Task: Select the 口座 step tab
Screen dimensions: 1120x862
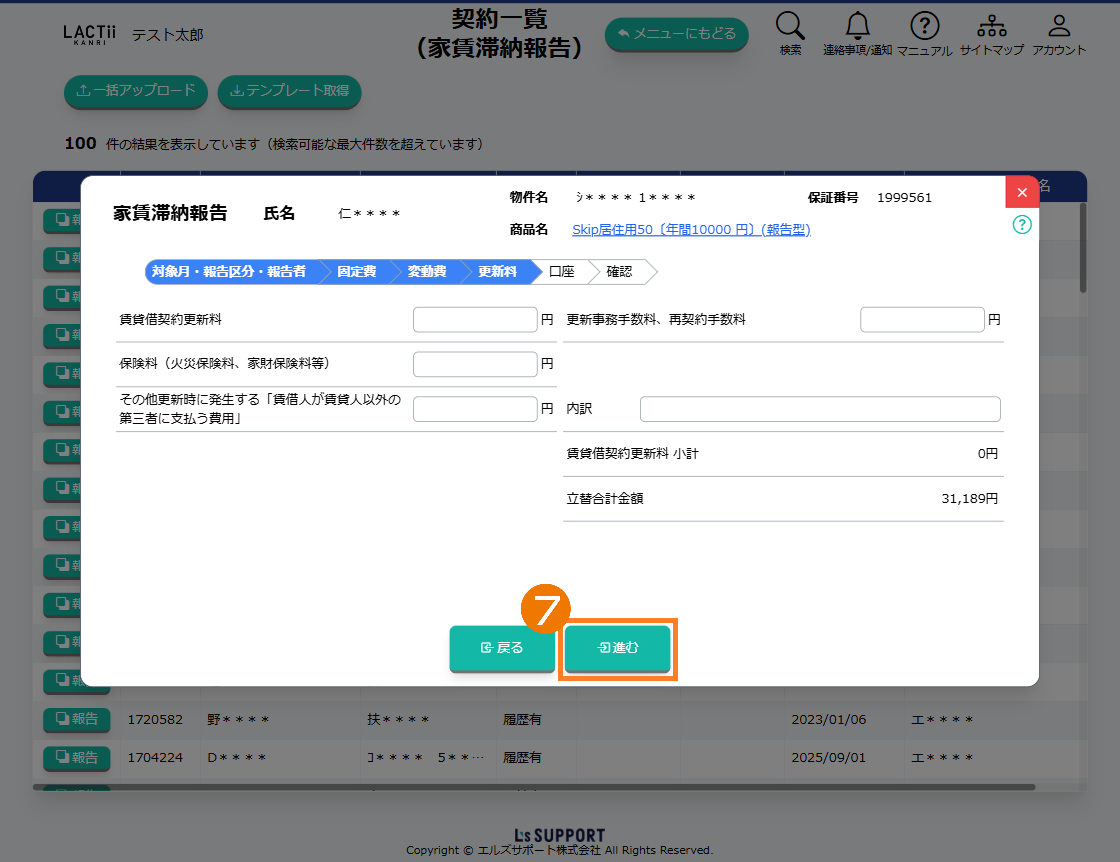Action: [x=561, y=271]
